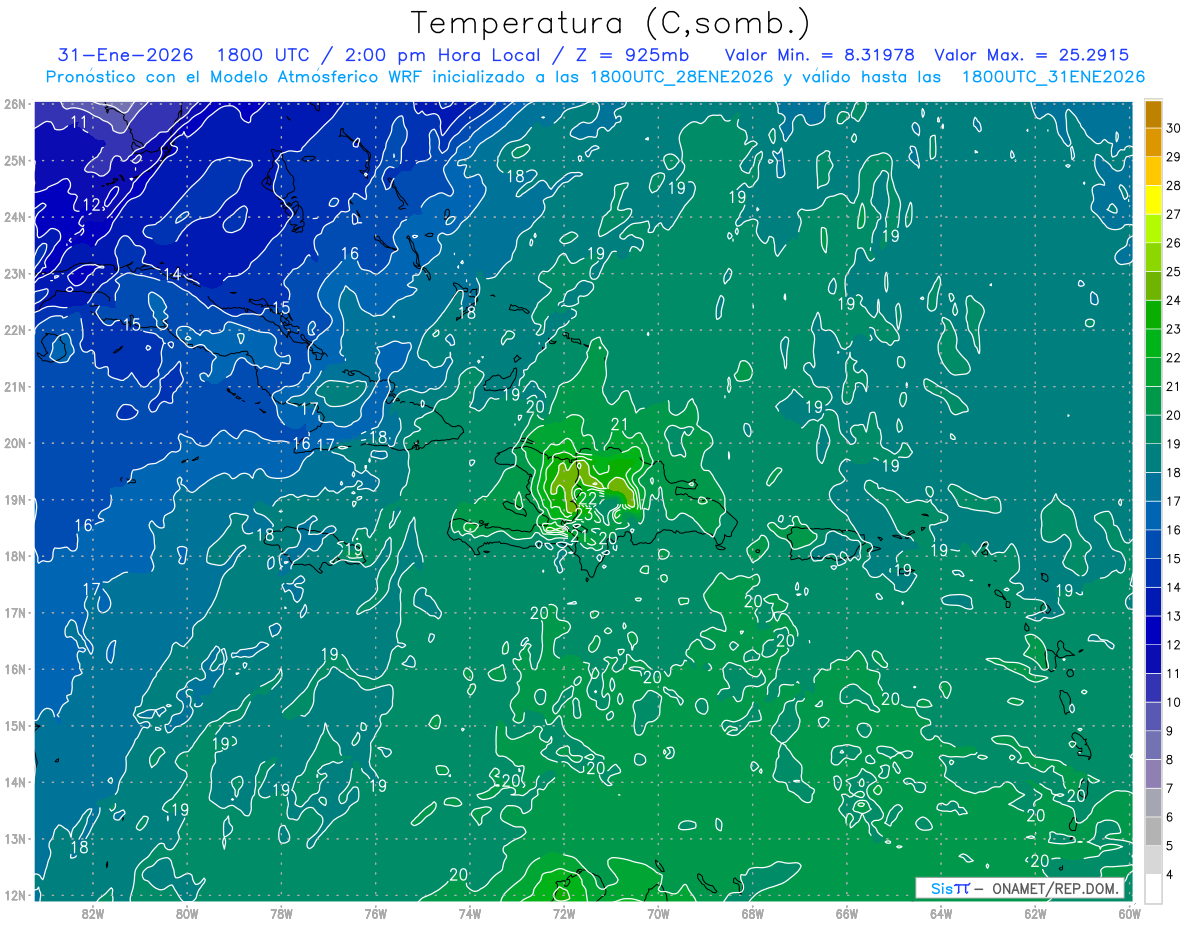1200x927 pixels.
Task: Click latitude axis label "22N"
Action: tap(15, 330)
